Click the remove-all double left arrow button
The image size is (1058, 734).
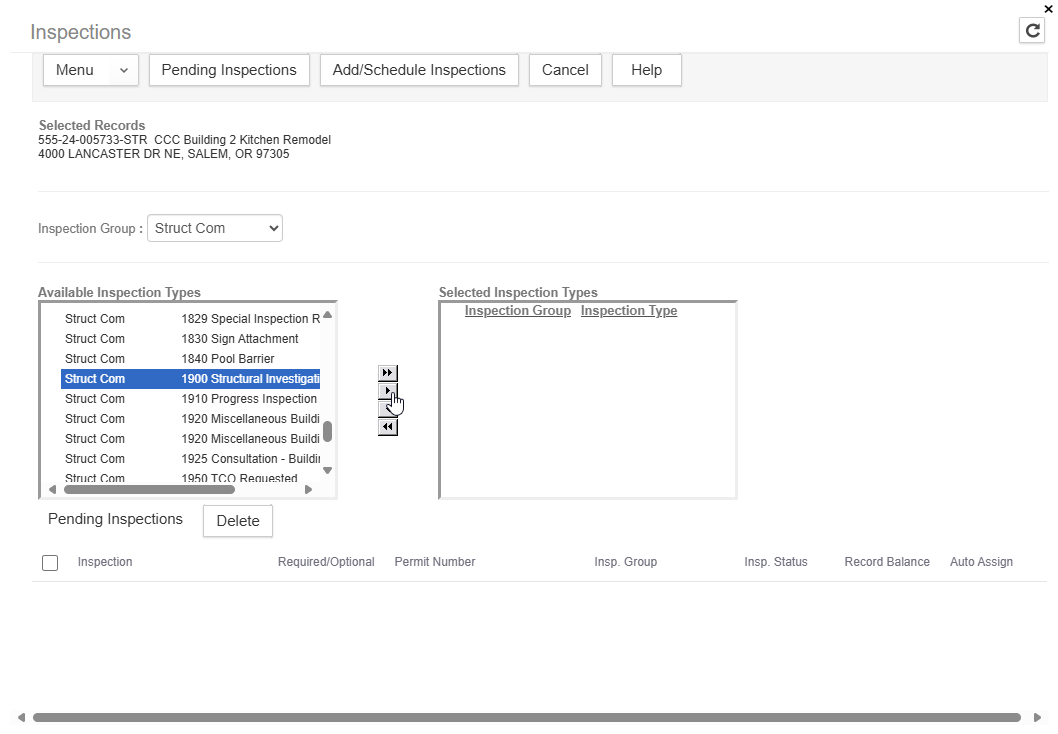pos(388,427)
